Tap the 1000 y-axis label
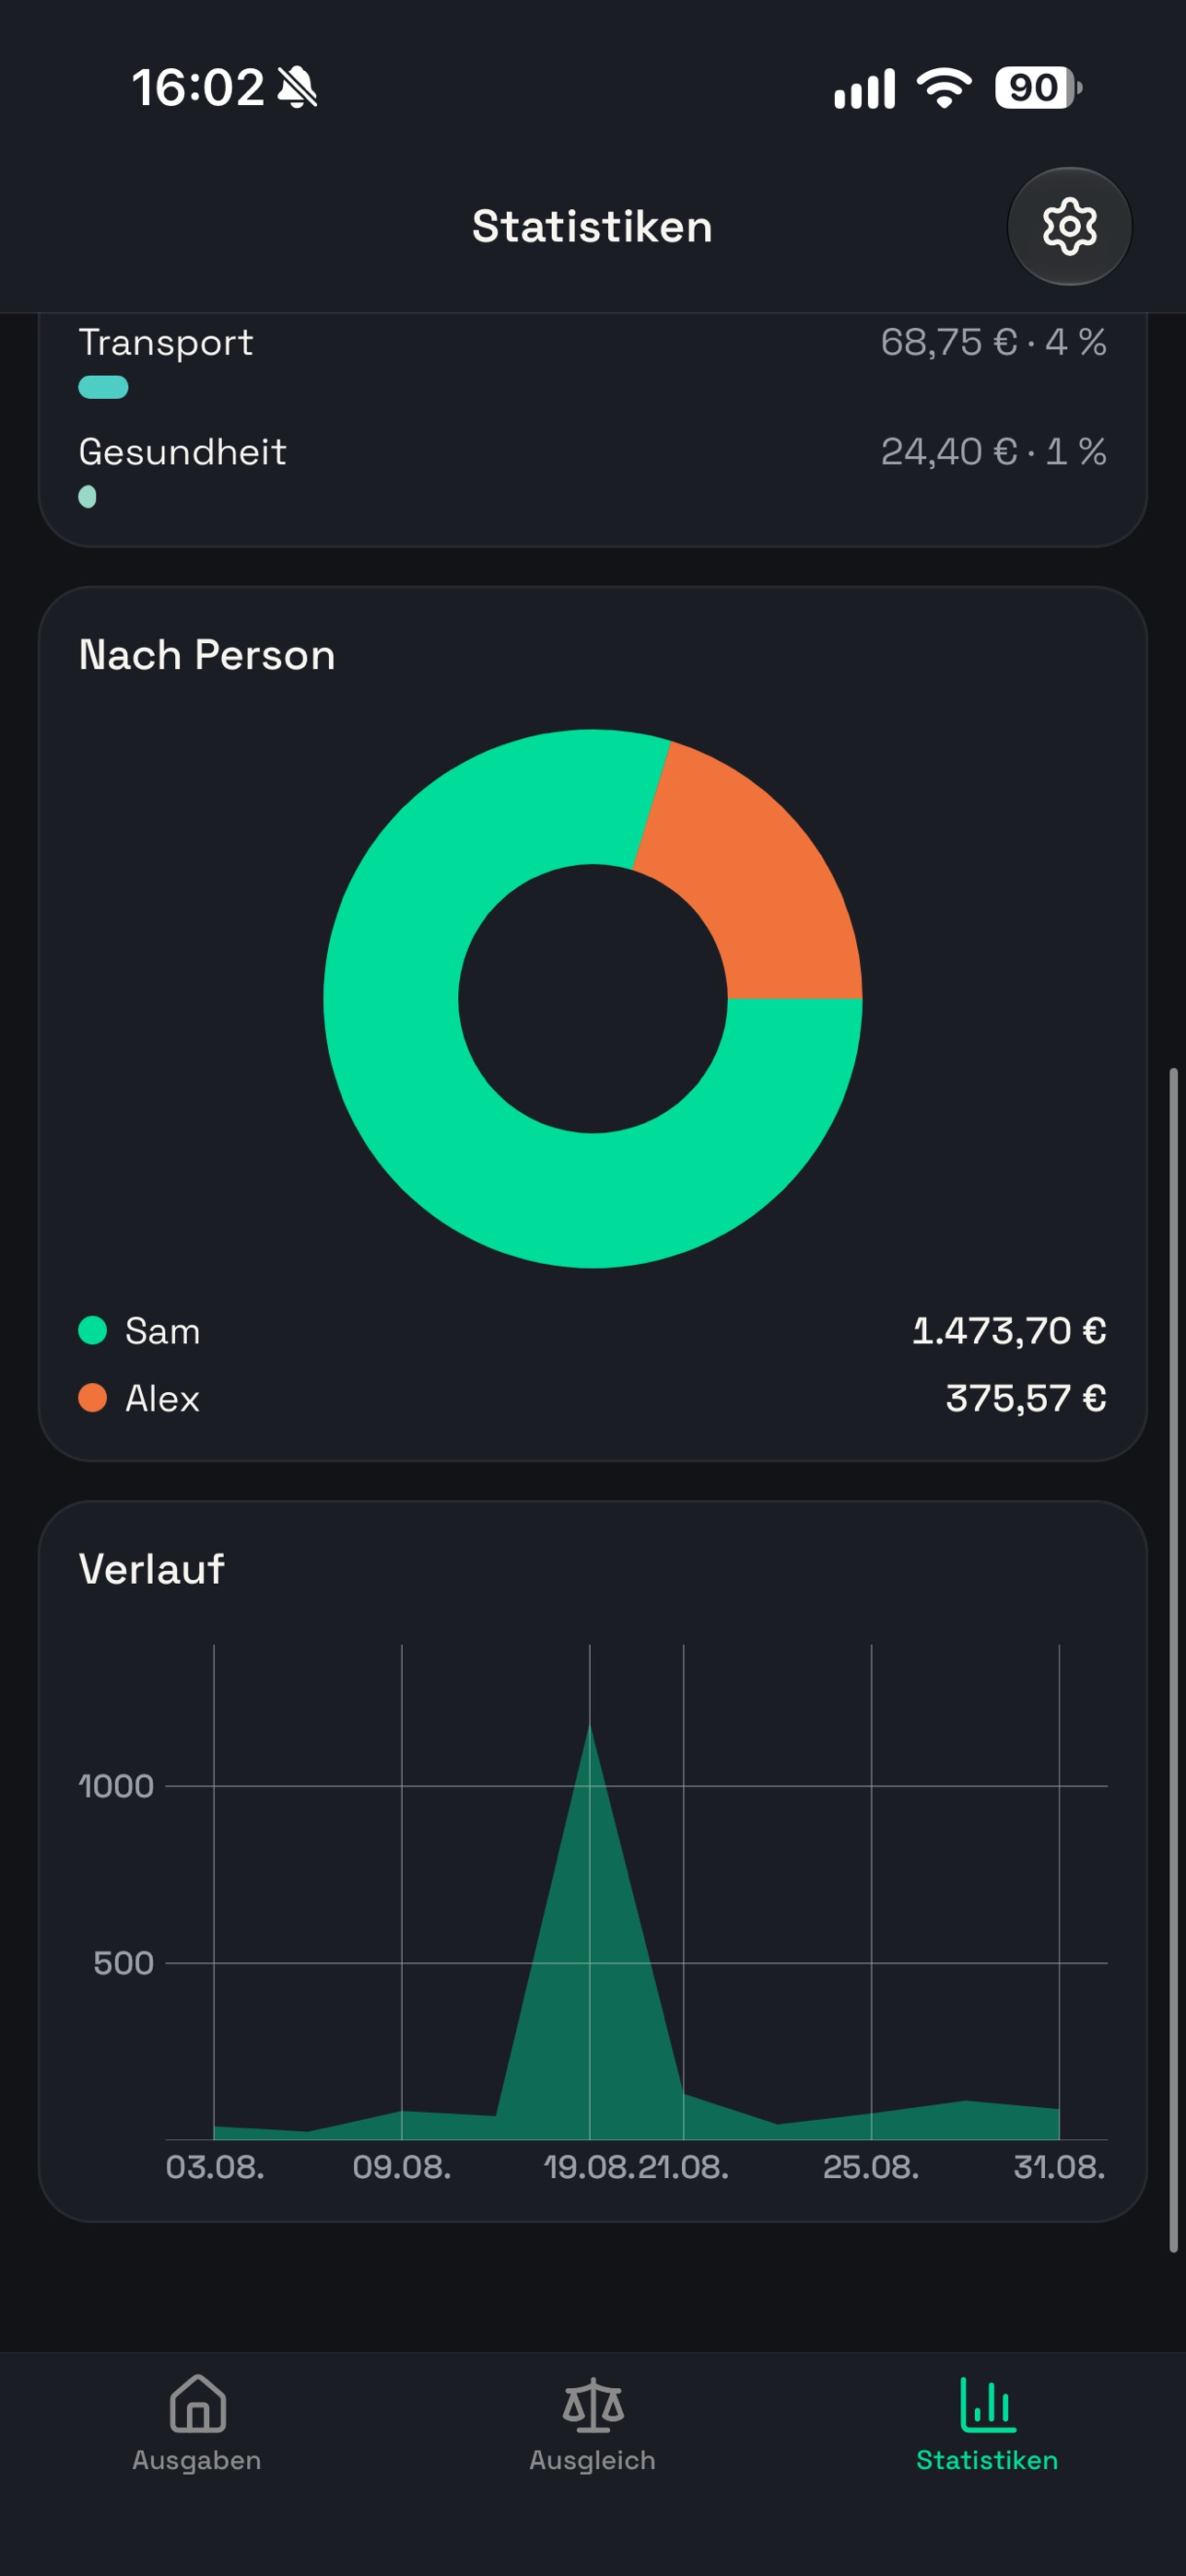 pyautogui.click(x=116, y=1787)
